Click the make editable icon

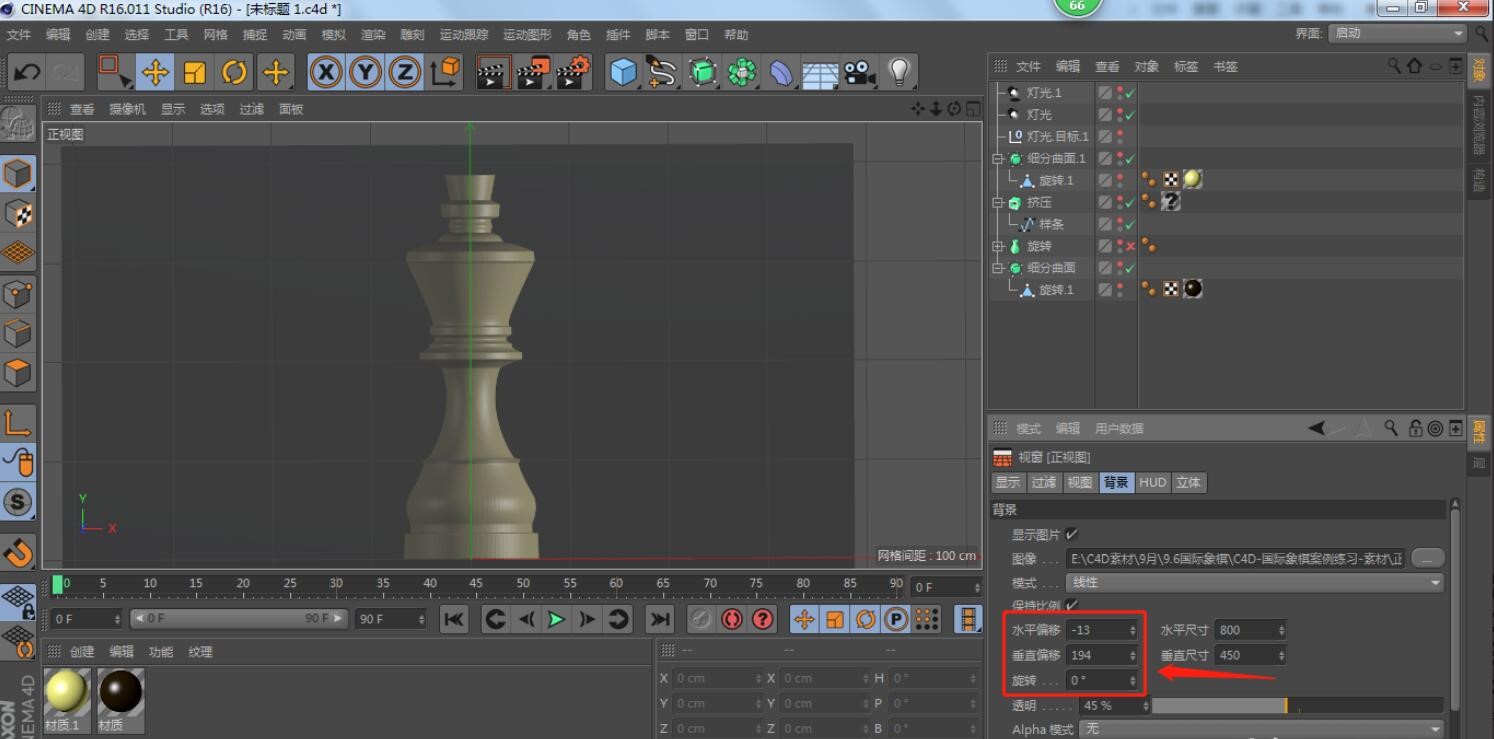coord(18,122)
